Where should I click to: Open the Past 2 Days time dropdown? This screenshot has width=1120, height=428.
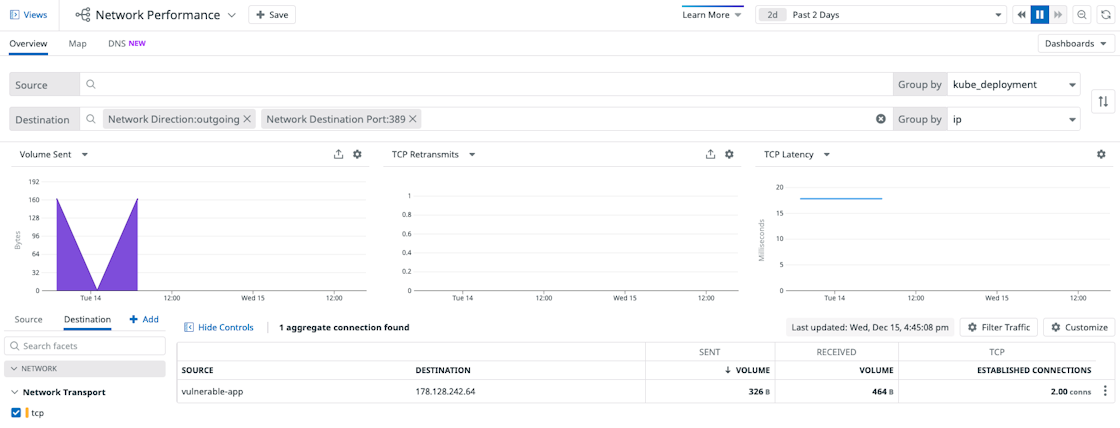click(895, 15)
